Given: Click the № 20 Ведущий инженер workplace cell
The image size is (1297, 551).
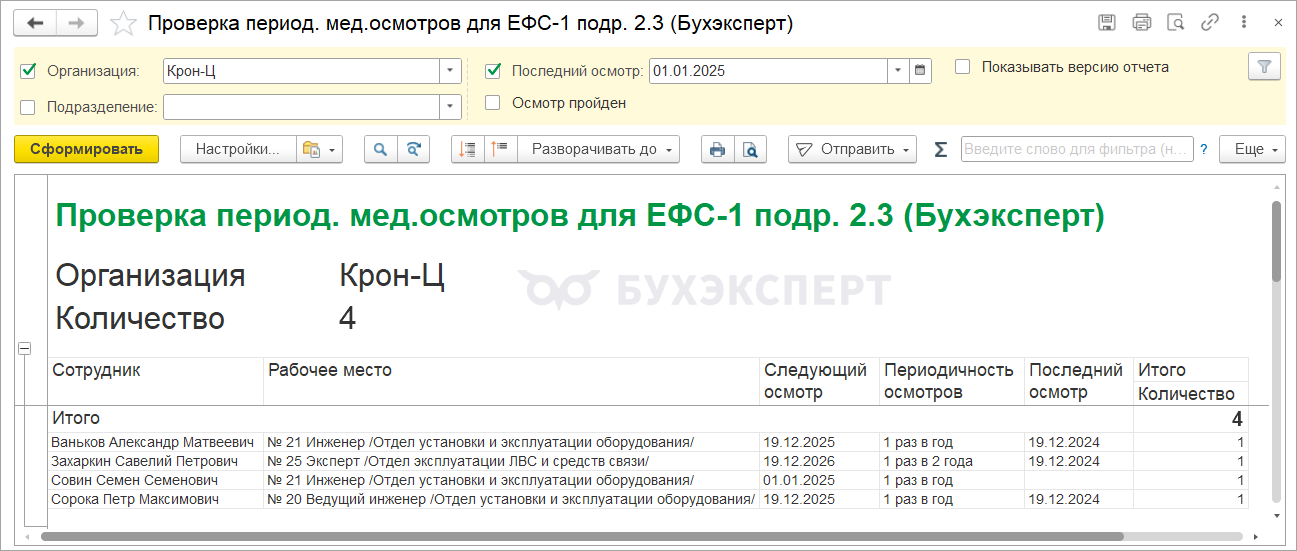Looking at the screenshot, I should (x=511, y=499).
